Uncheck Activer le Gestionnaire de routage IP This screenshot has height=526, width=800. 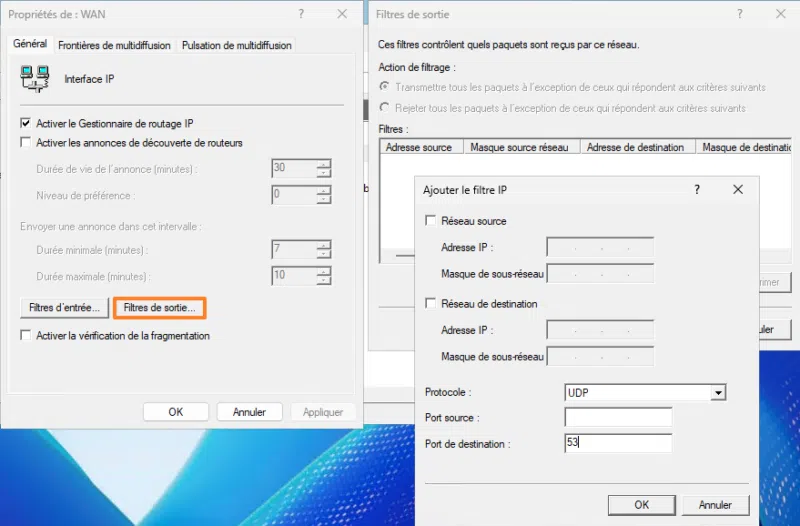click(26, 123)
